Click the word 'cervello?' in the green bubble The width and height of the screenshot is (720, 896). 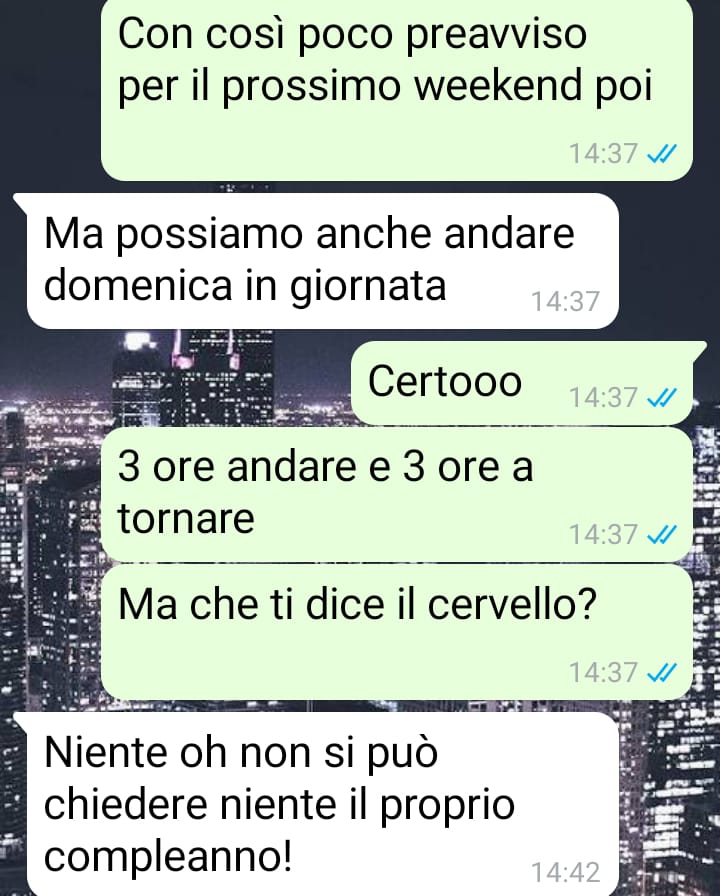[512, 605]
